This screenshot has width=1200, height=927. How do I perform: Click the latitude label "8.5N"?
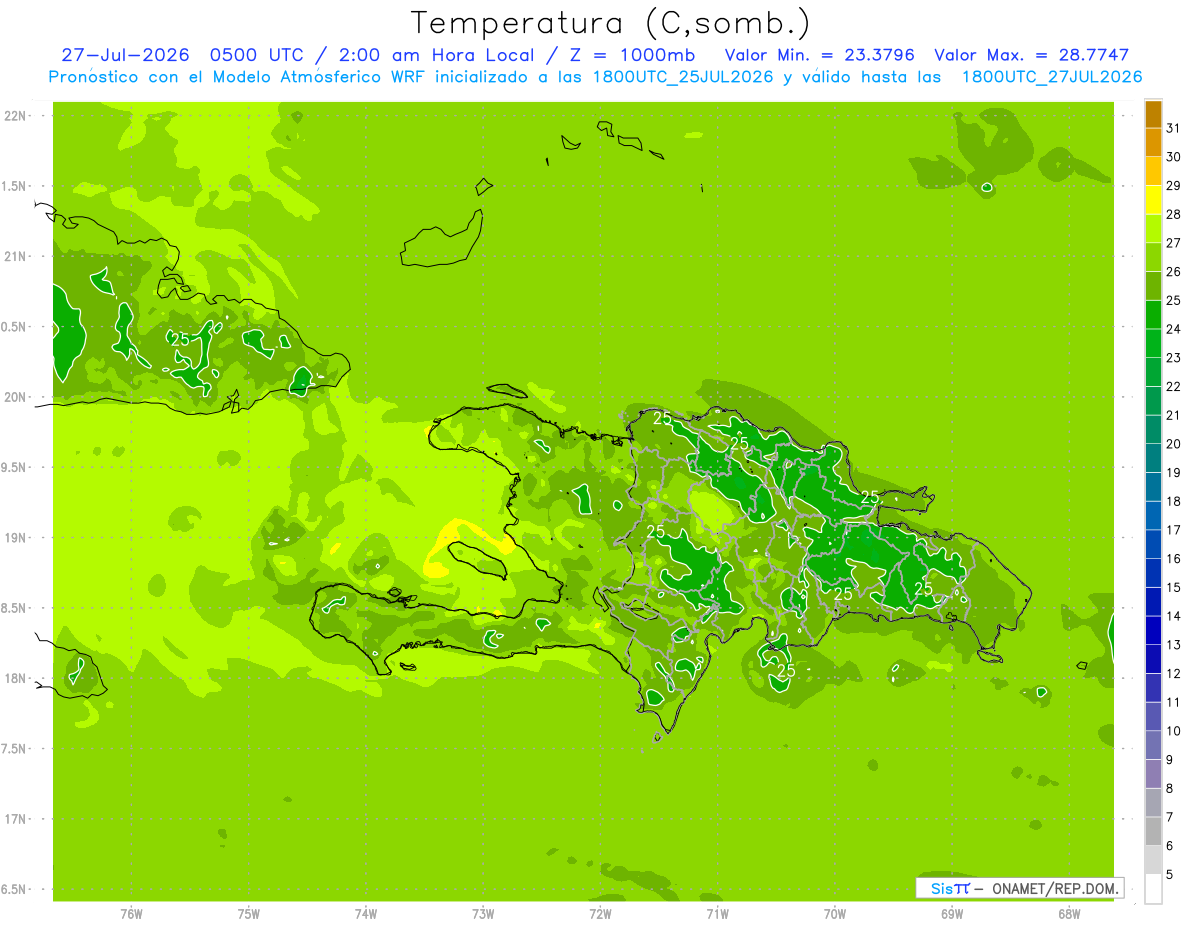(14, 608)
